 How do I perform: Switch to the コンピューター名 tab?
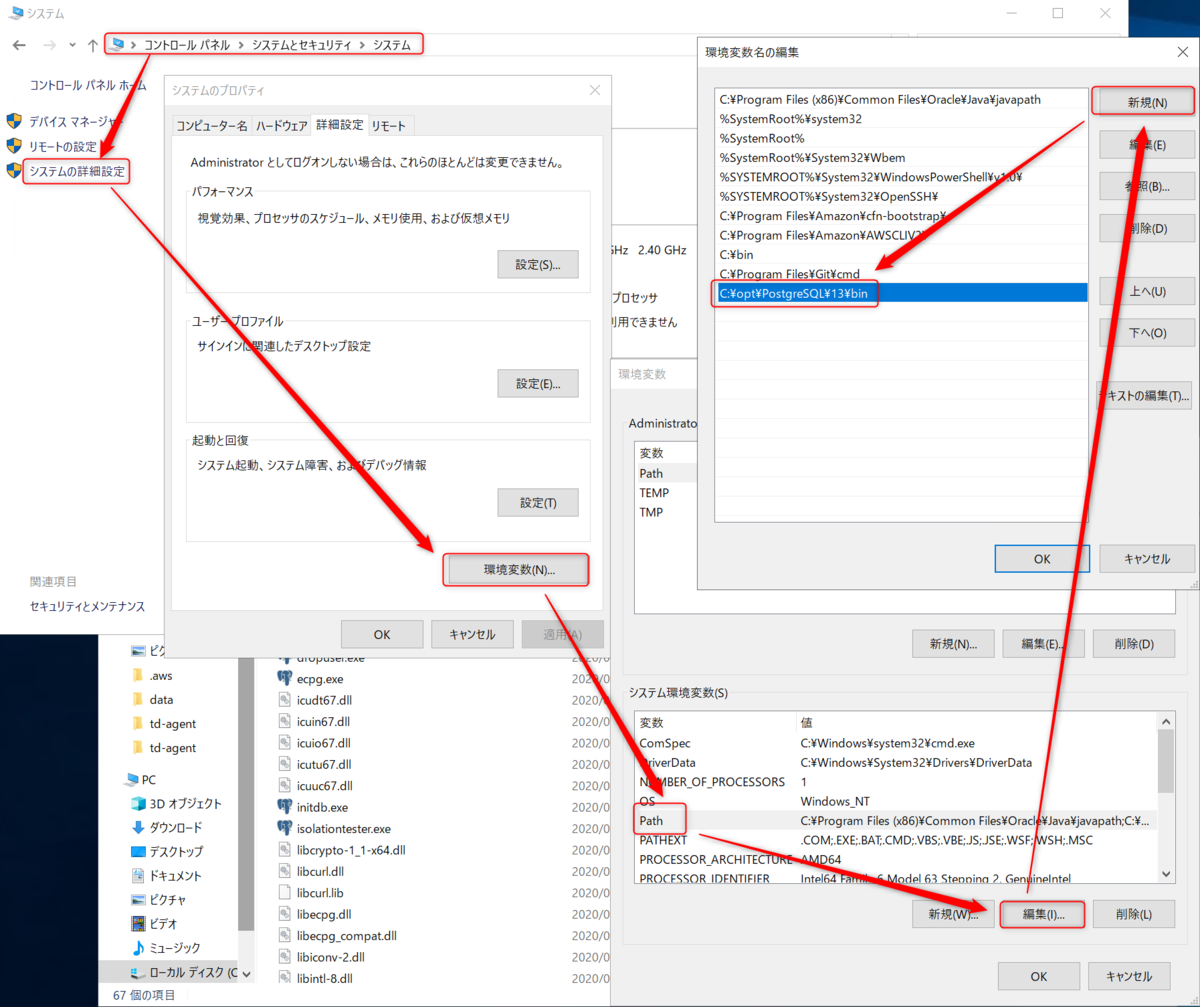[x=211, y=126]
